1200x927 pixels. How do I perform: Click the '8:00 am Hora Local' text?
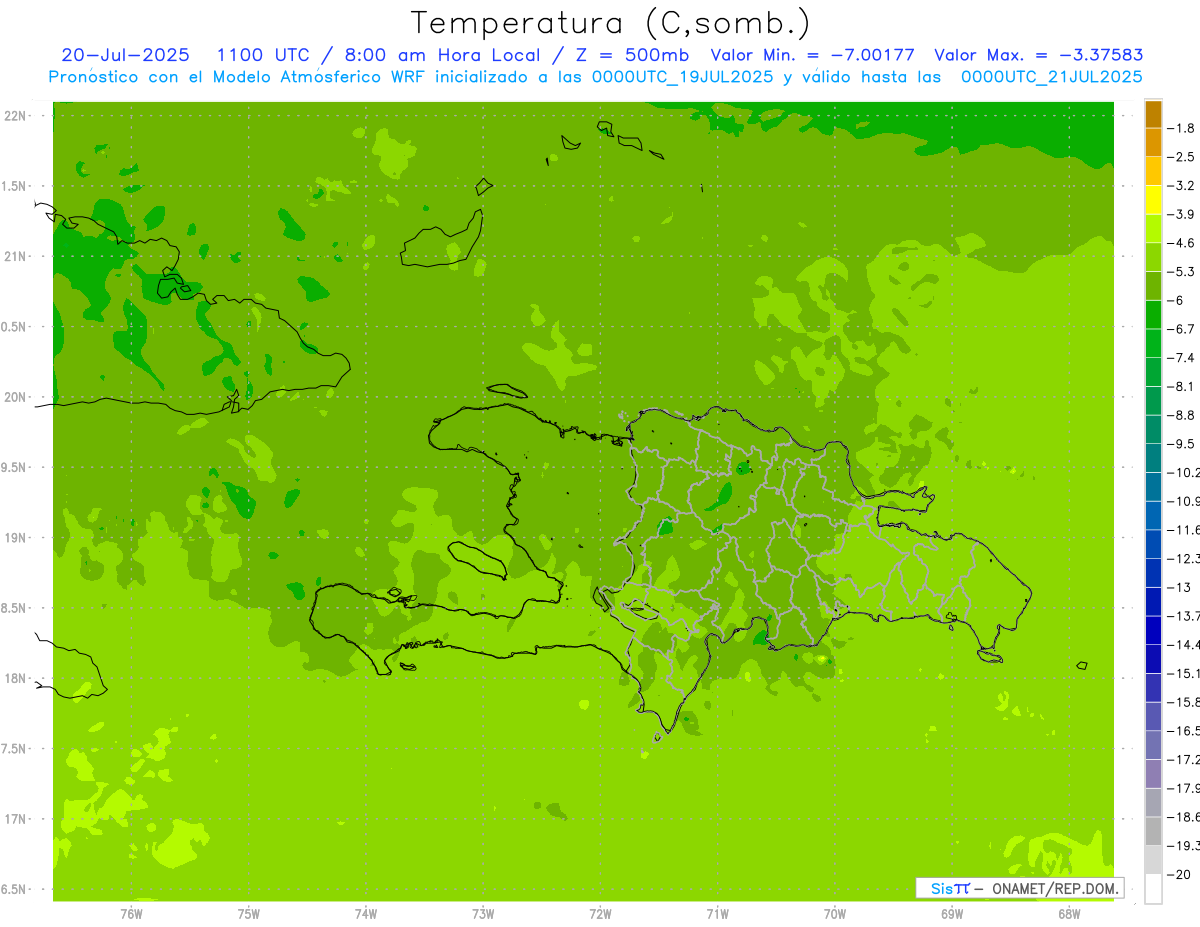tap(443, 55)
